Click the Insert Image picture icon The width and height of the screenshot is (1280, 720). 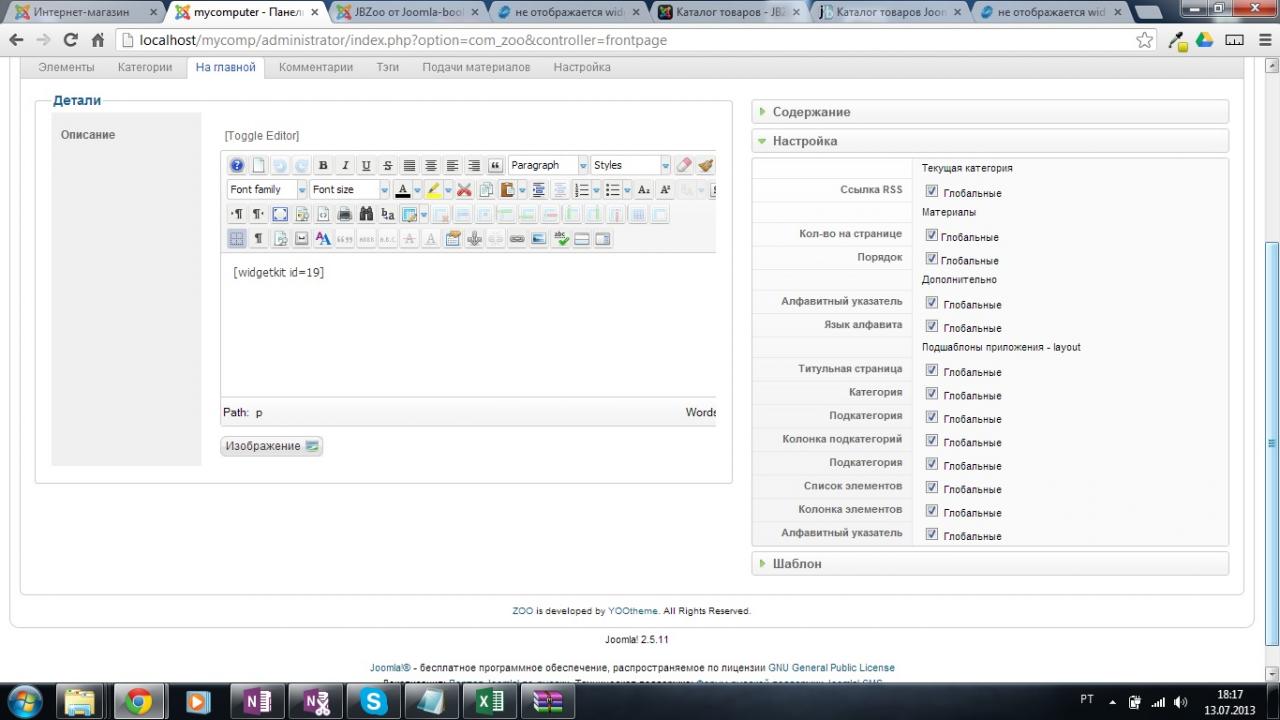pos(539,239)
